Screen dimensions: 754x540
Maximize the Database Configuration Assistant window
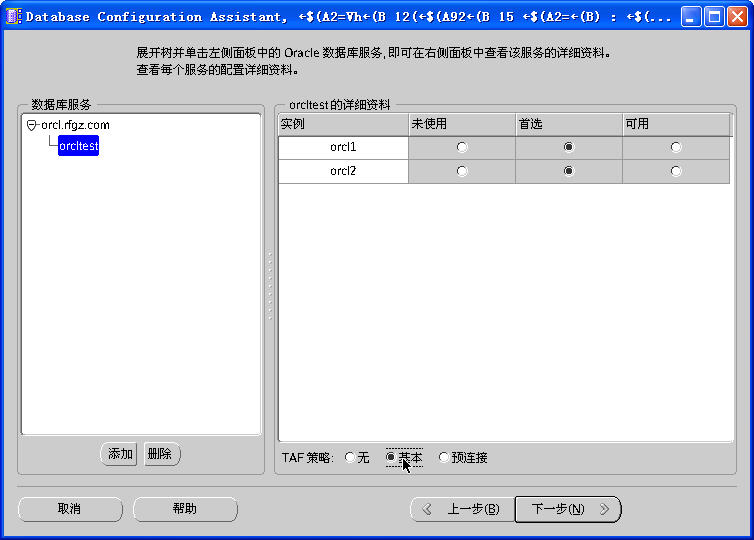coord(714,17)
